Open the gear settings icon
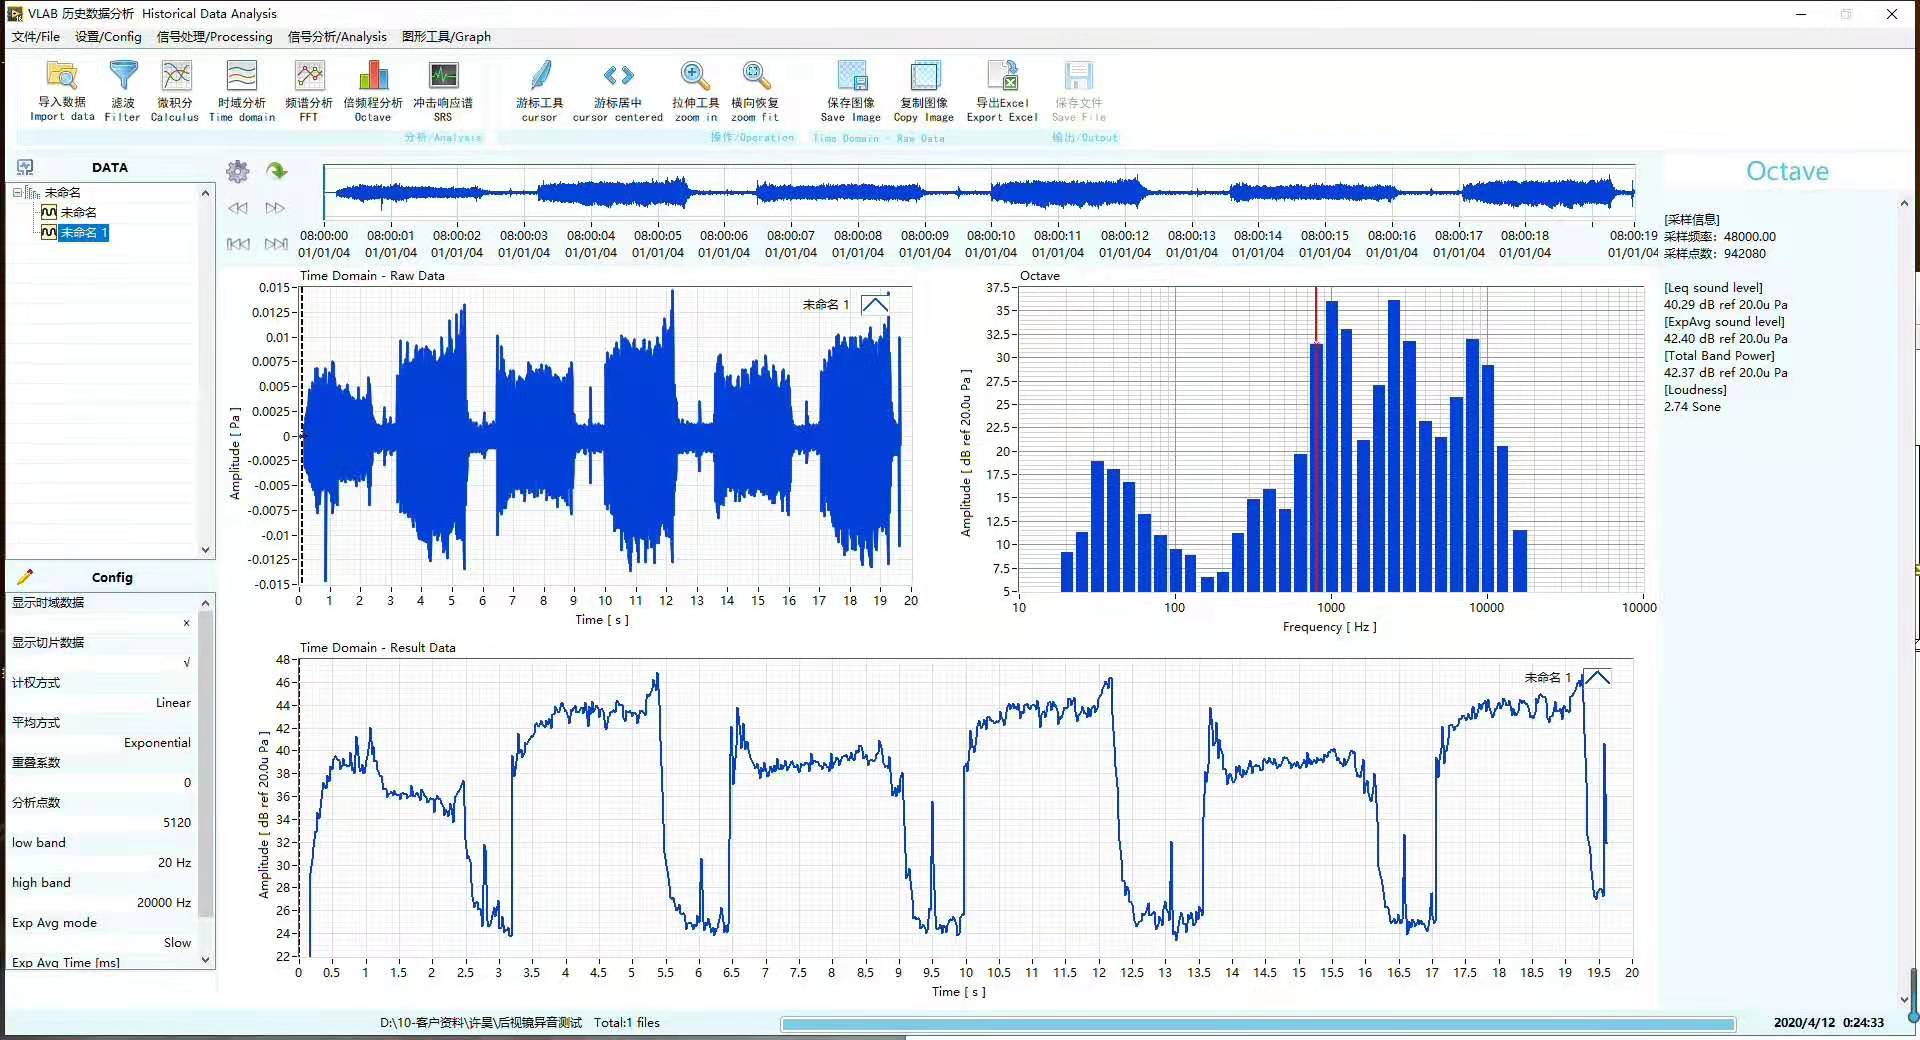1920x1040 pixels. [x=238, y=171]
